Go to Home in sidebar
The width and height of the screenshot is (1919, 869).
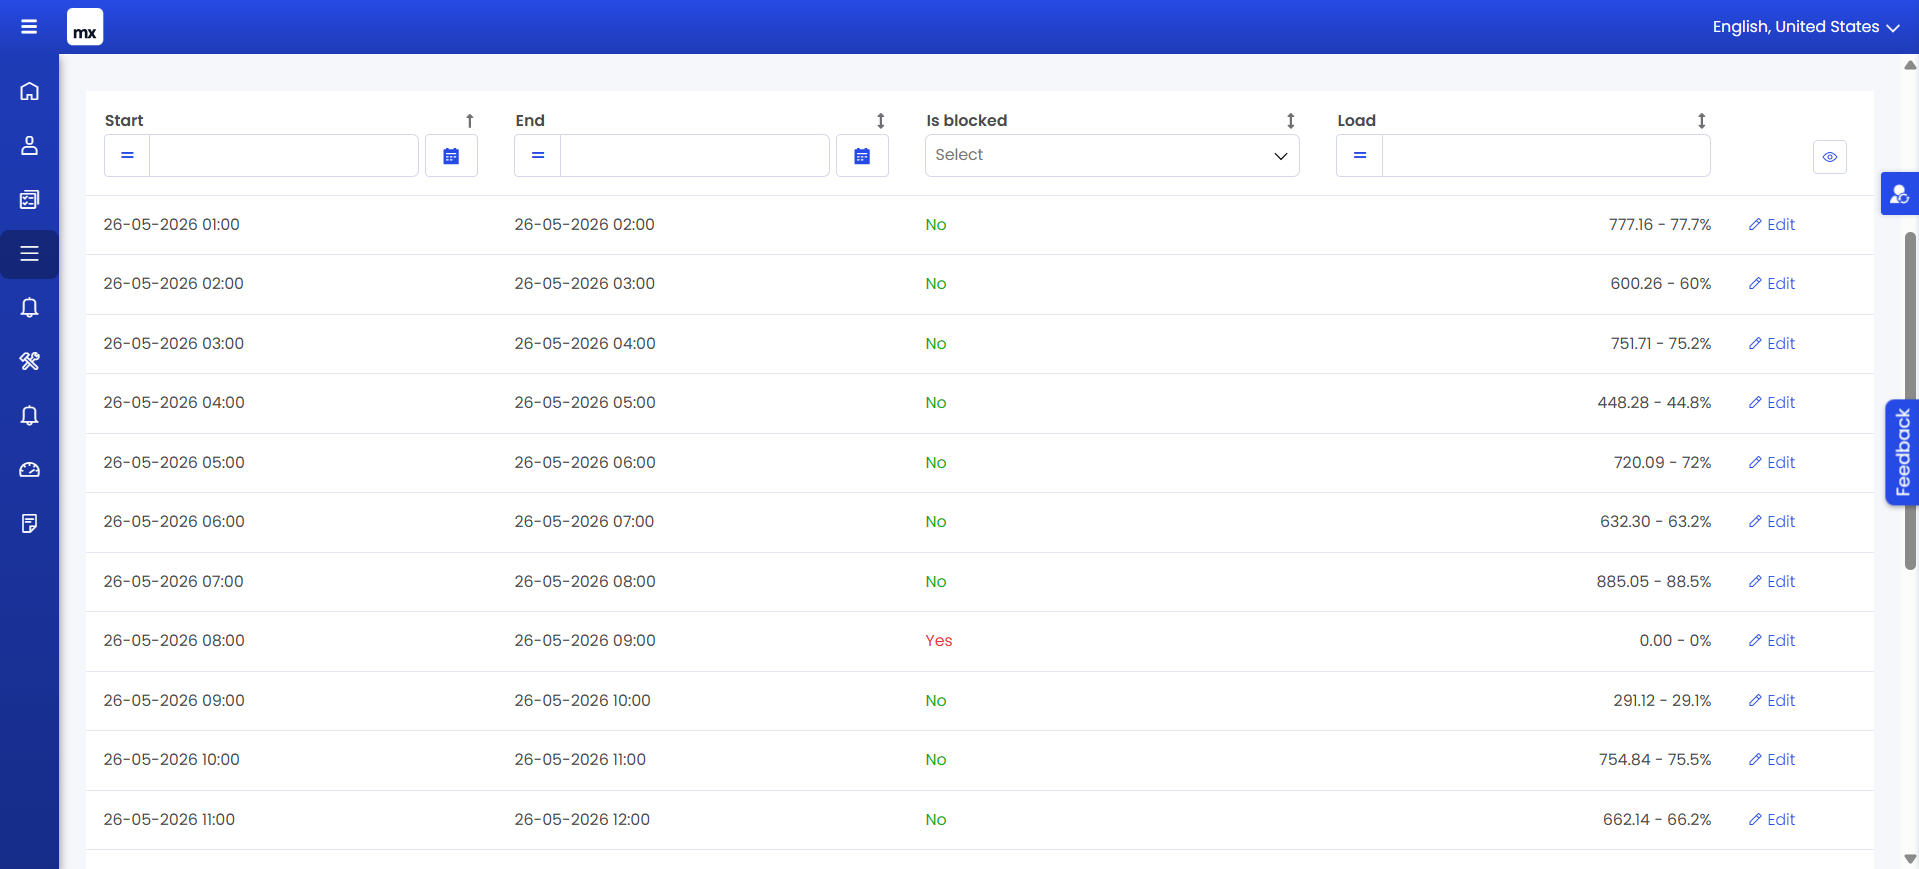coord(29,91)
